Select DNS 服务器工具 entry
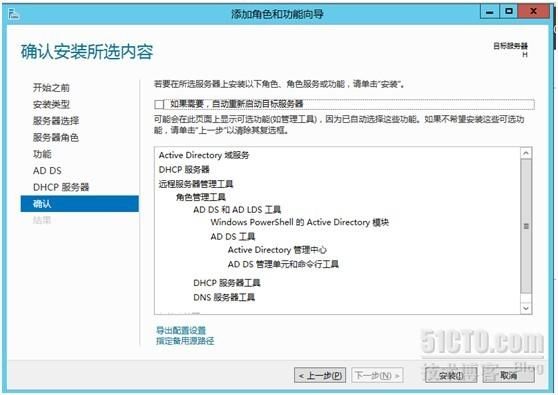Image resolution: width=558 pixels, height=395 pixels. (224, 297)
